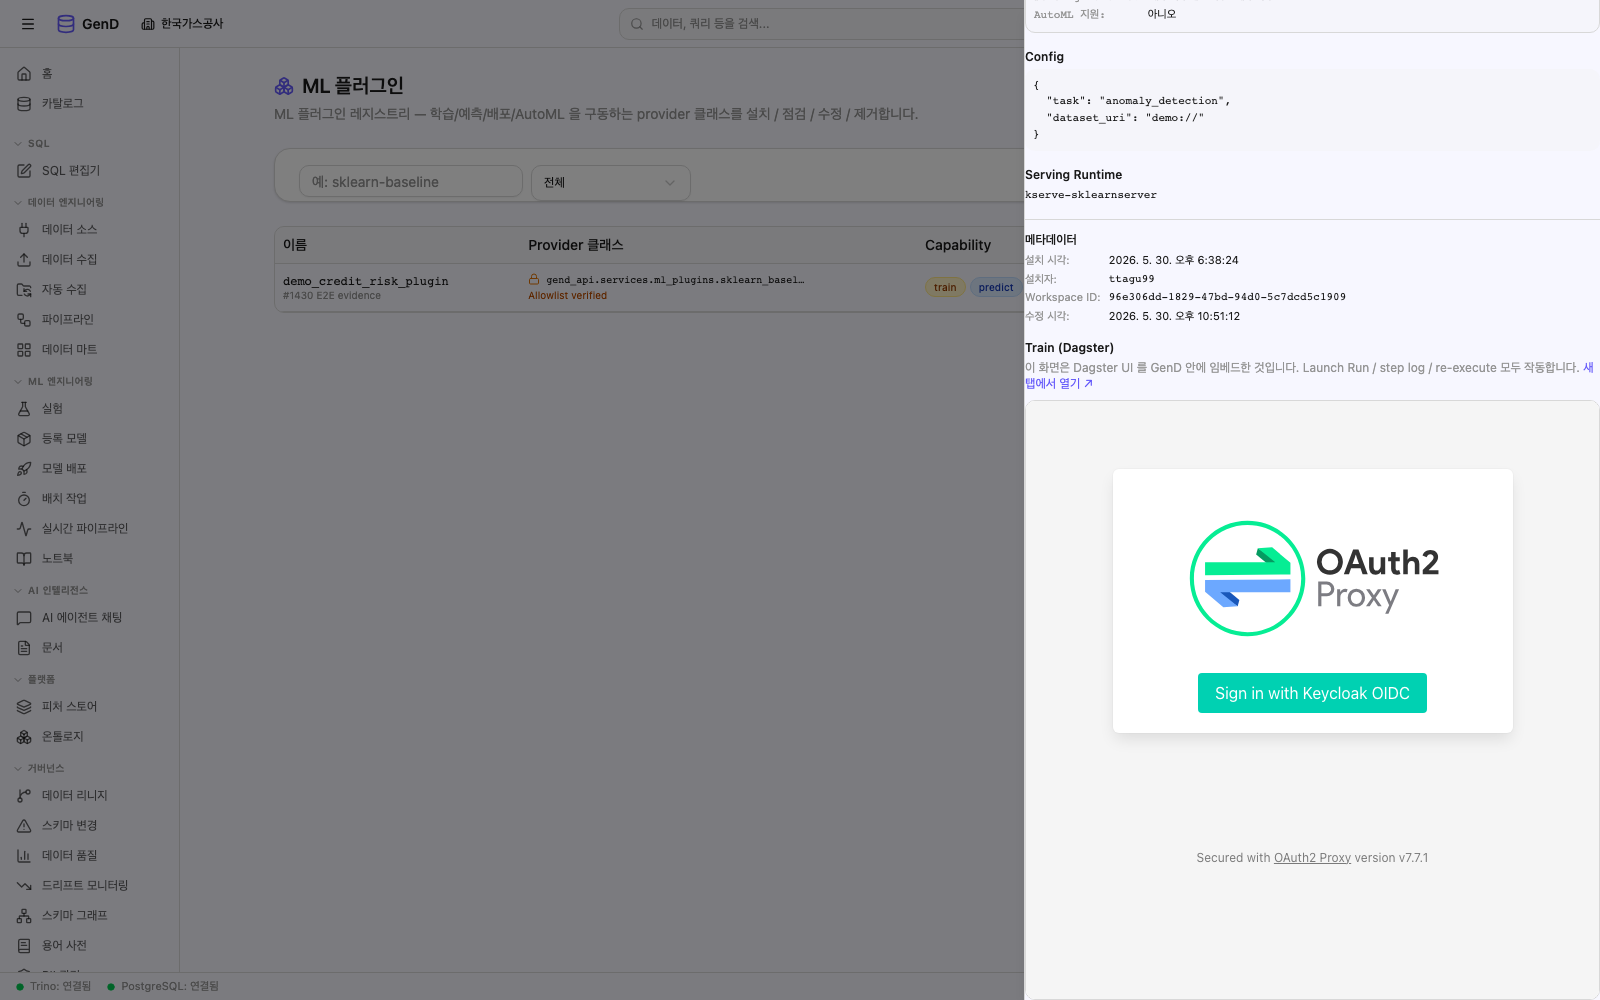1600x1000 pixels.
Task: Click the sklearn-baseline name filter input
Action: pos(410,182)
